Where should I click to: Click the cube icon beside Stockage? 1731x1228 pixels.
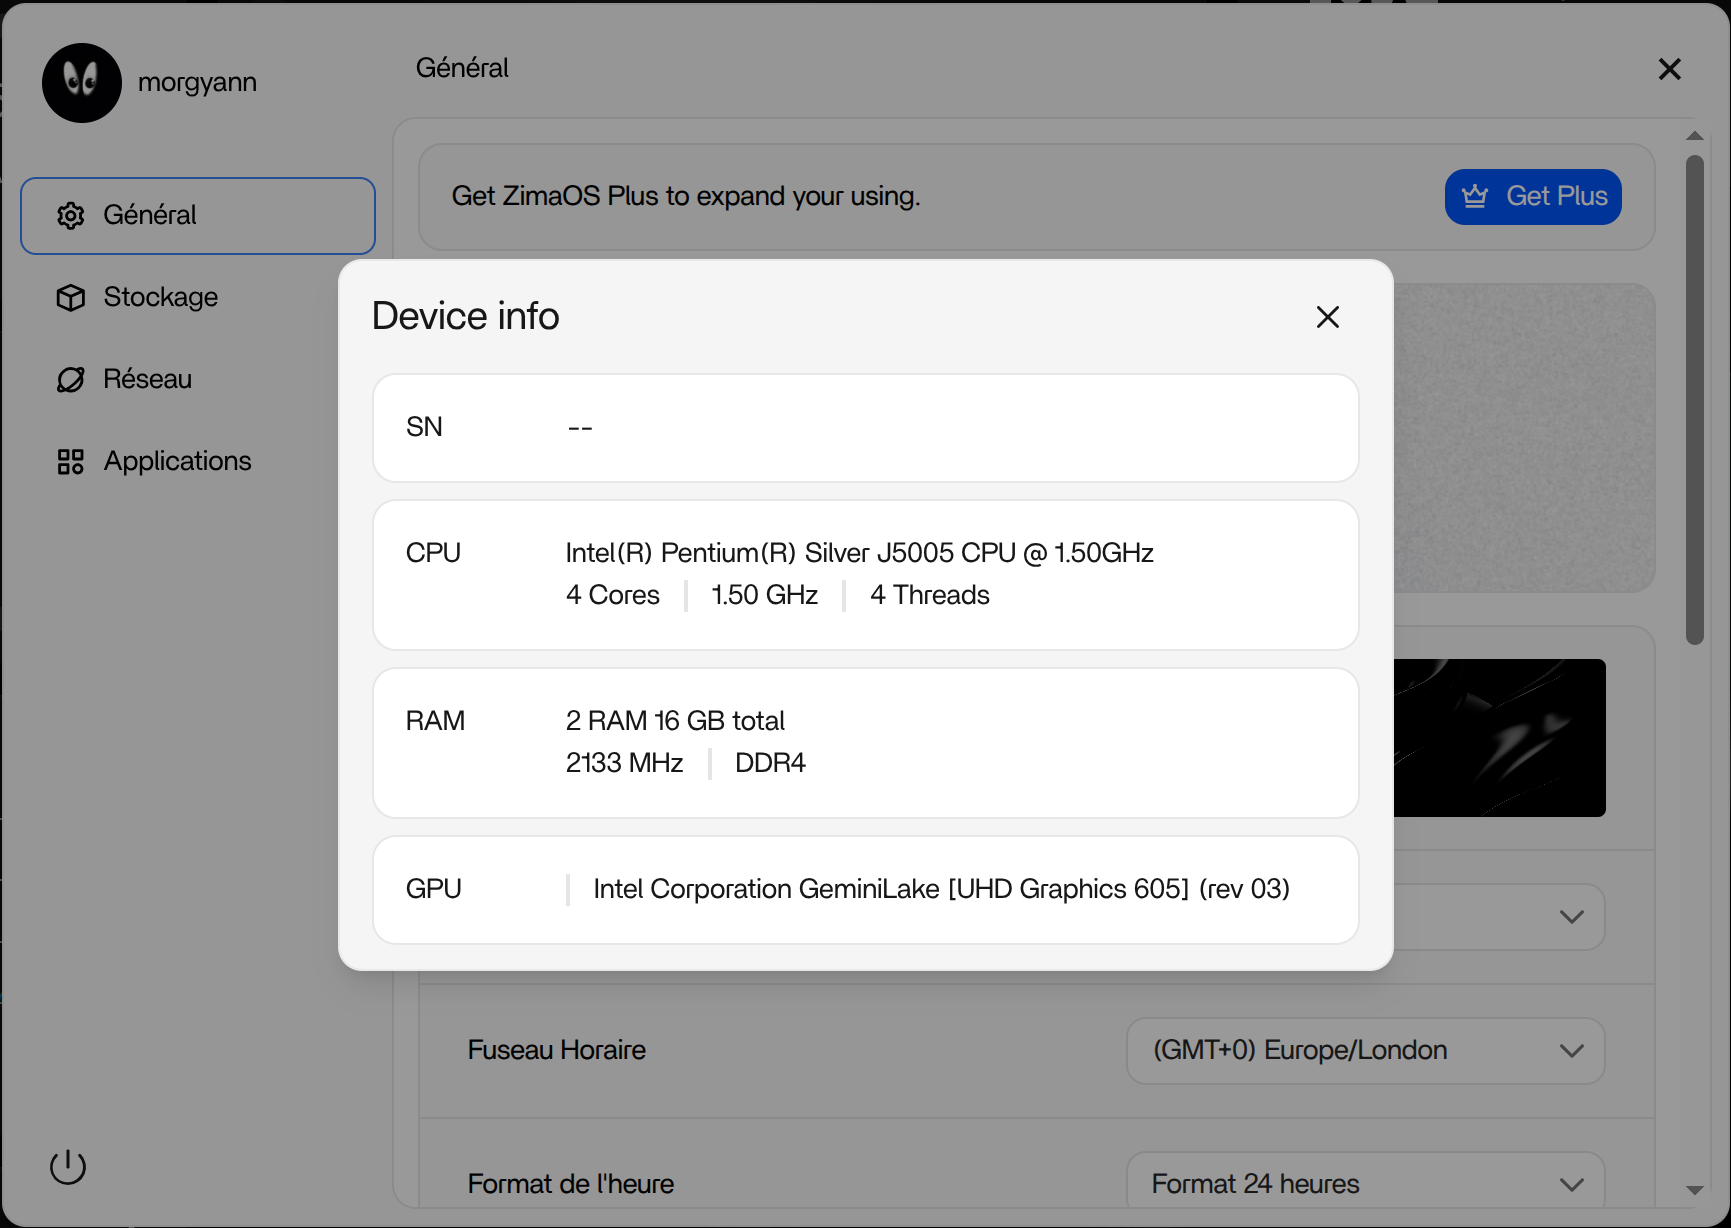point(70,298)
